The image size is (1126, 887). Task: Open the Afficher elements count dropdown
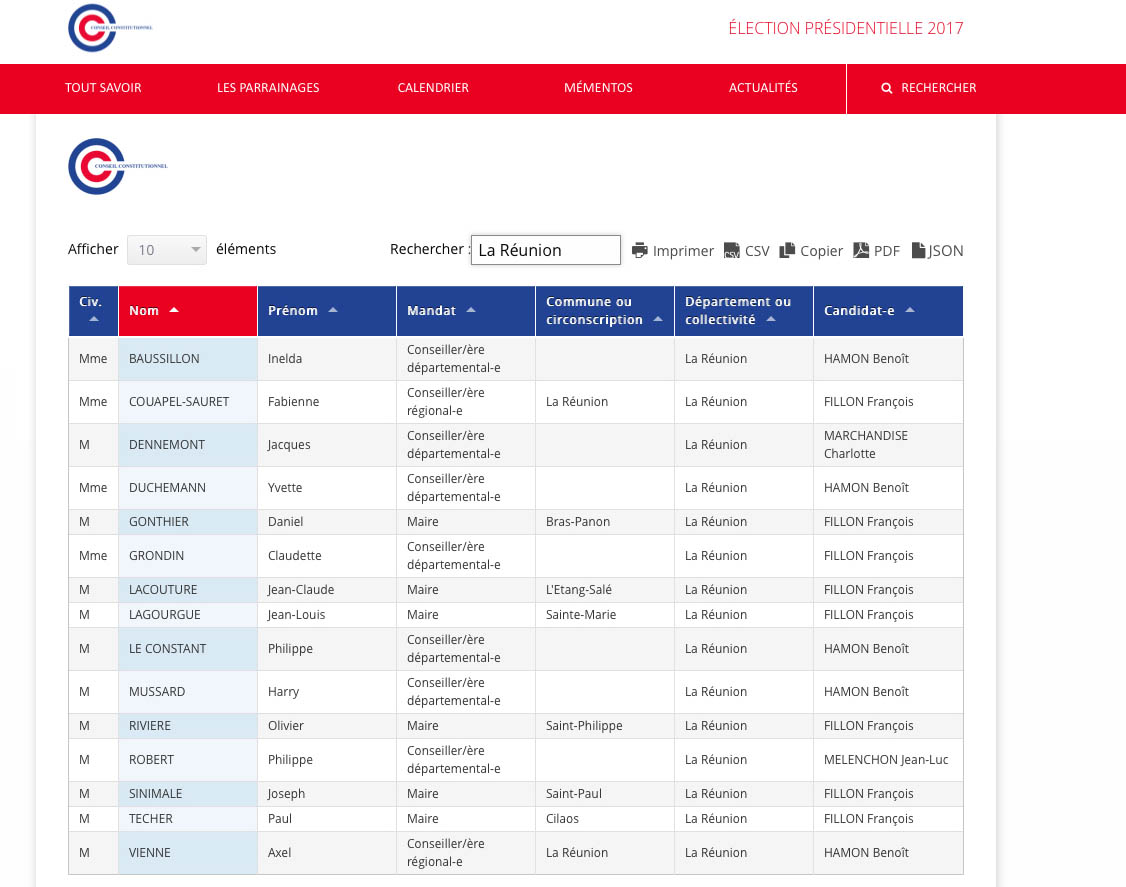click(166, 250)
